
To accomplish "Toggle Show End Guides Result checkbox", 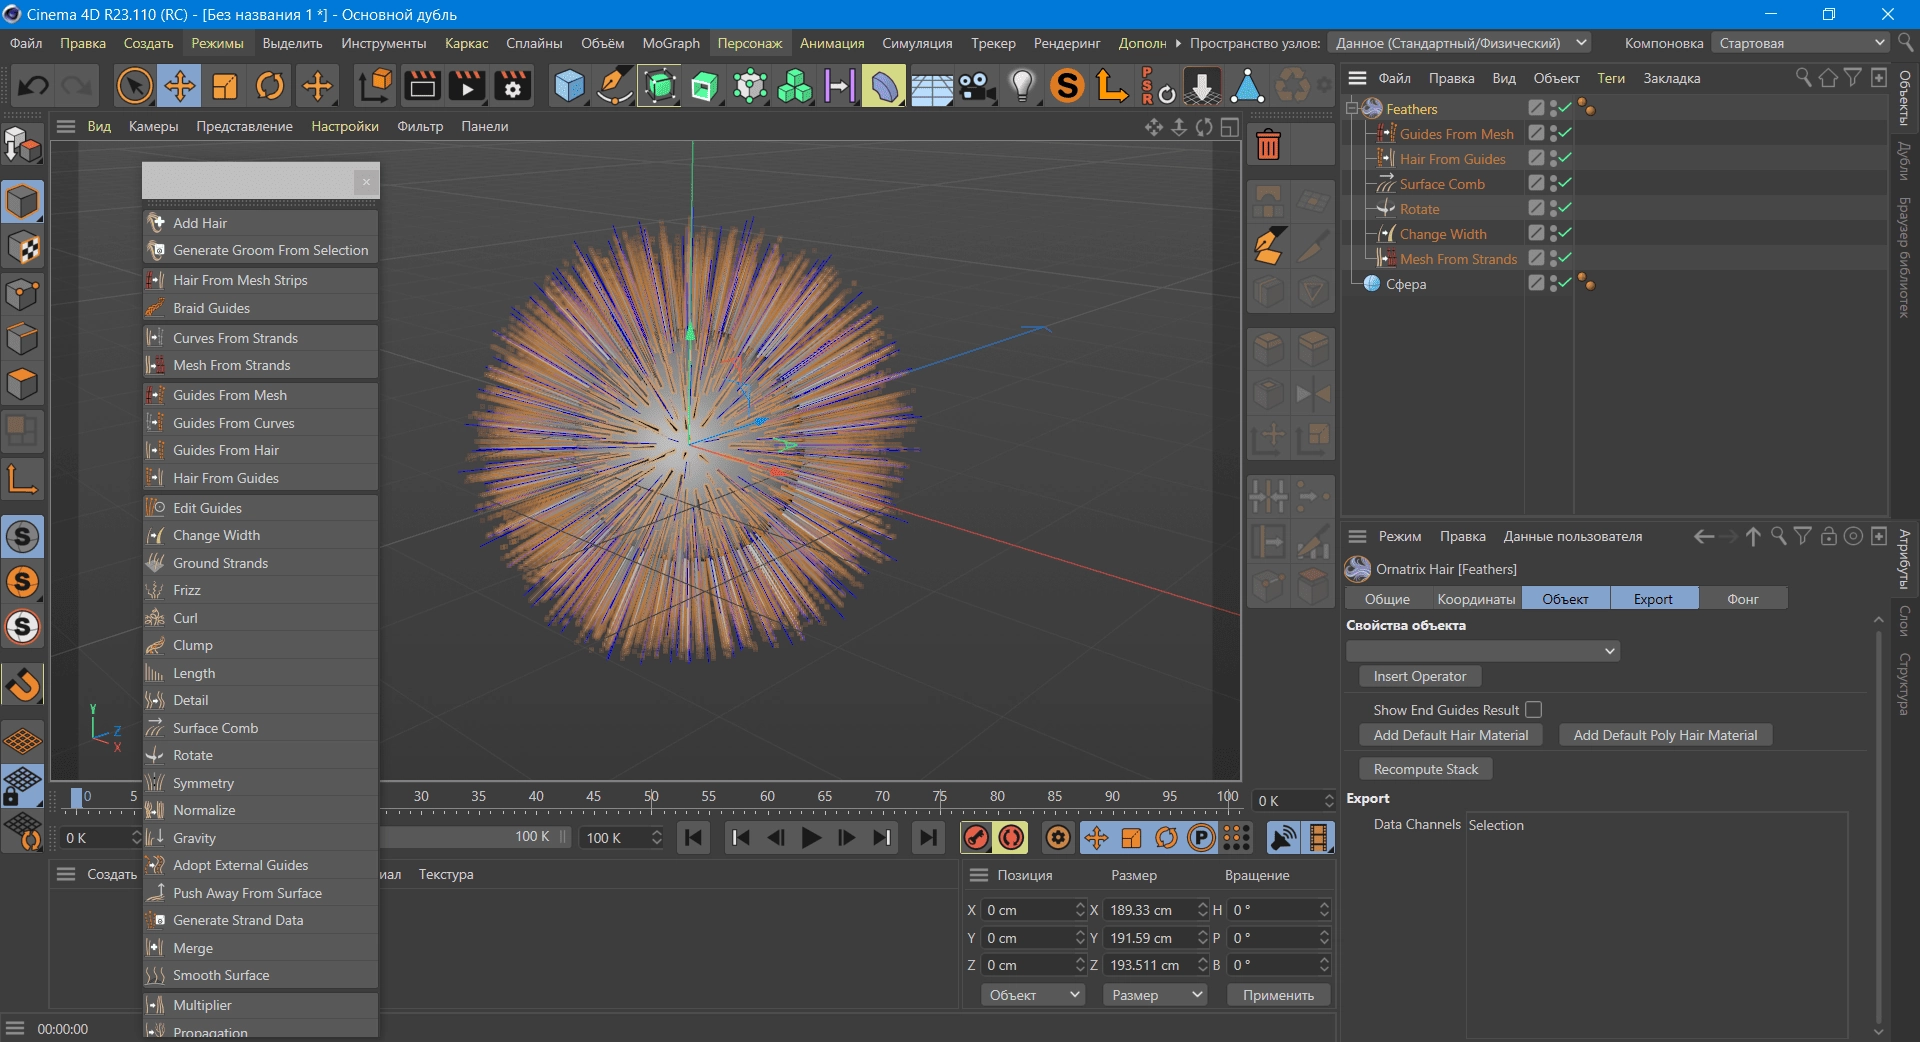I will coord(1533,709).
